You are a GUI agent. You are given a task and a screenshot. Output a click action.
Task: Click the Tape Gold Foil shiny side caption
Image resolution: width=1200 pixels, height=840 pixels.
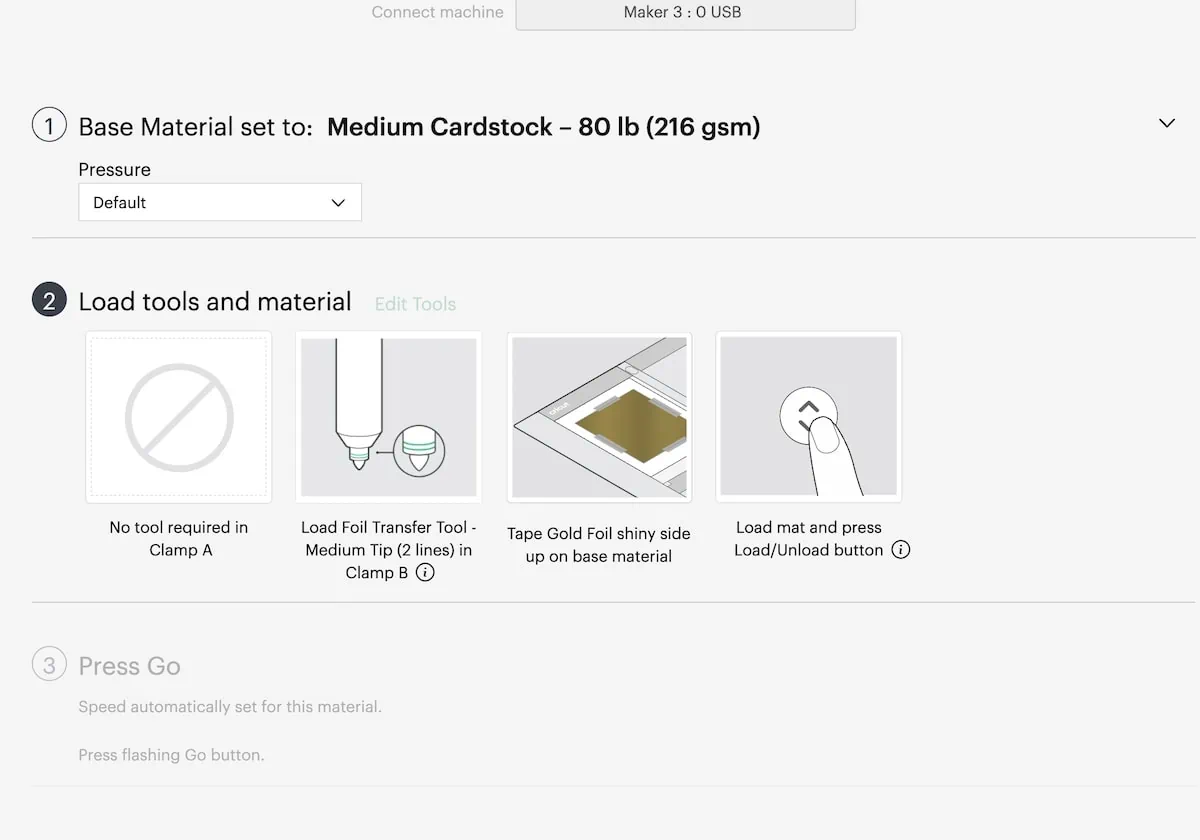599,545
